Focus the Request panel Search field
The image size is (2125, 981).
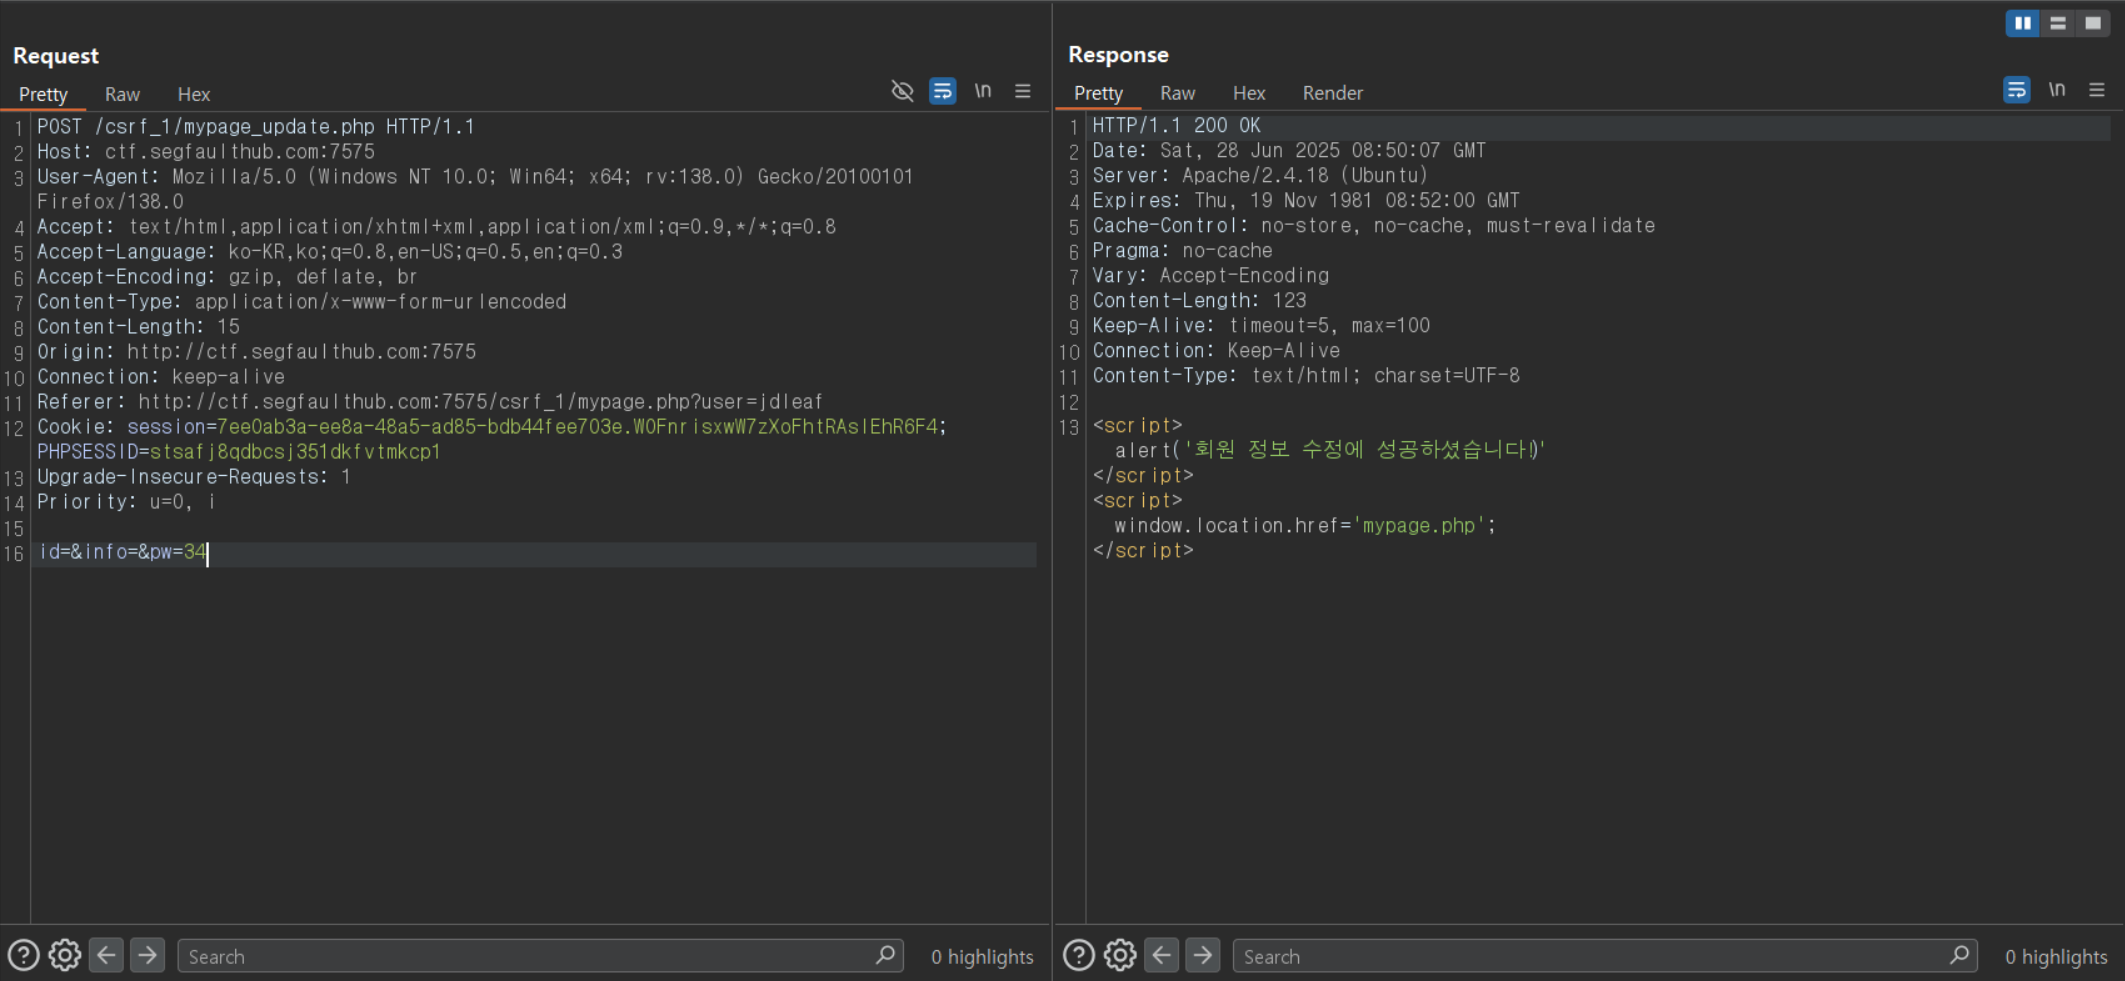[541, 956]
